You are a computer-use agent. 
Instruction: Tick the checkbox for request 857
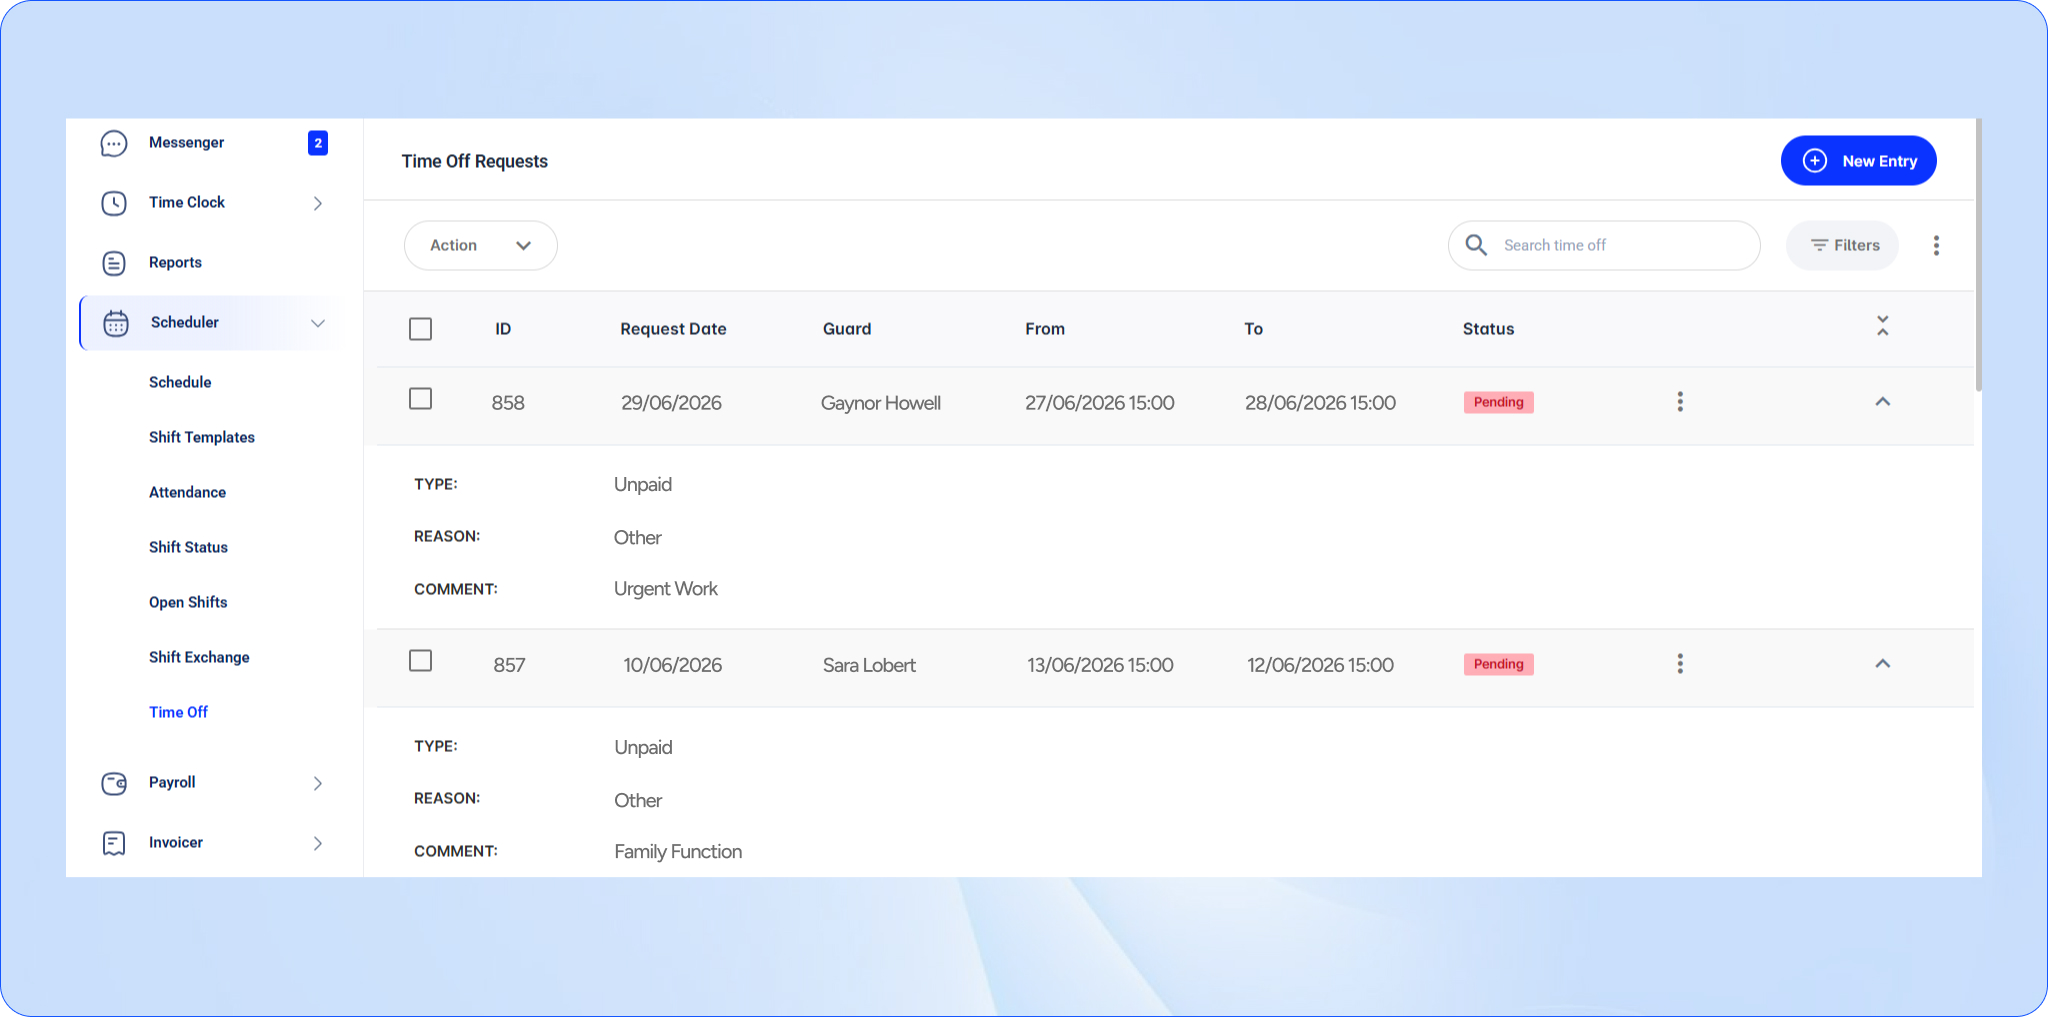[421, 661]
